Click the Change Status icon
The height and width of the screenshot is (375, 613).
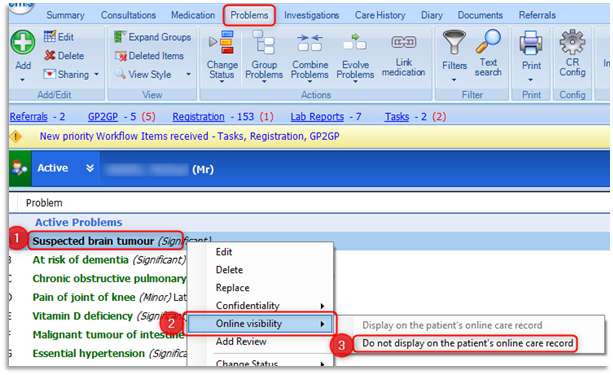pos(222,42)
